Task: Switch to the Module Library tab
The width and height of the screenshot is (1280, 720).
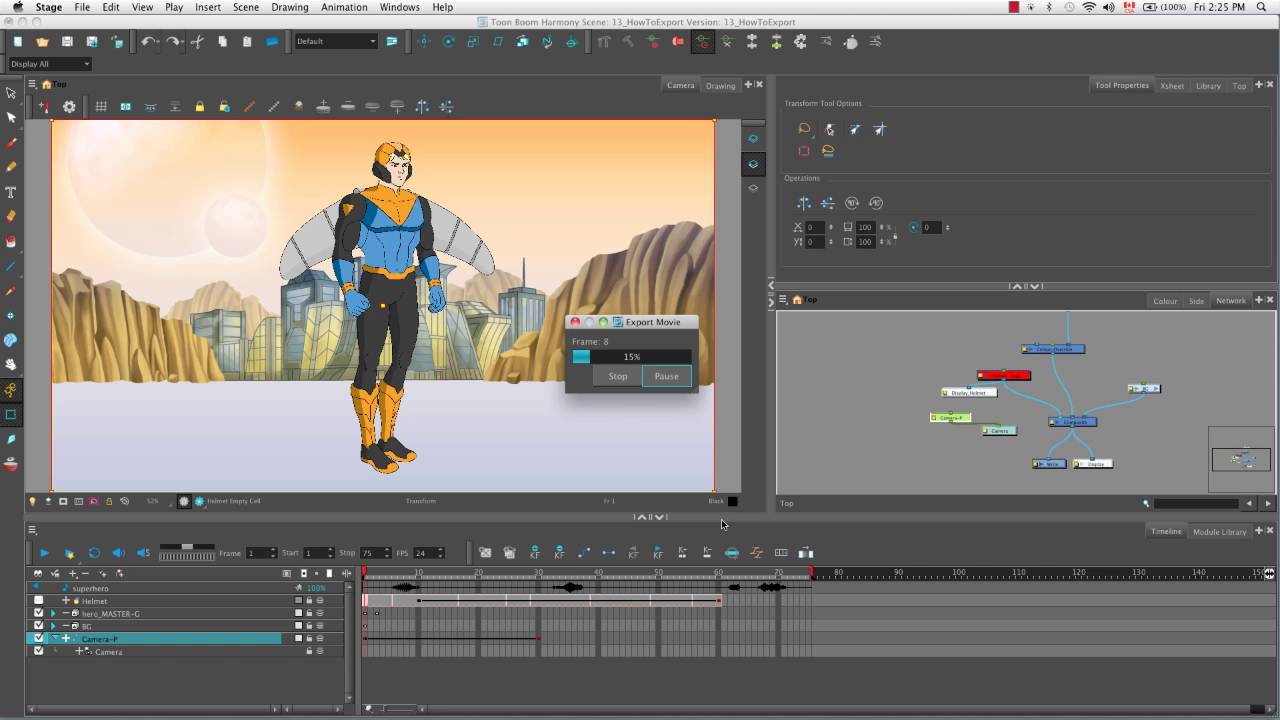Action: 1219,531
